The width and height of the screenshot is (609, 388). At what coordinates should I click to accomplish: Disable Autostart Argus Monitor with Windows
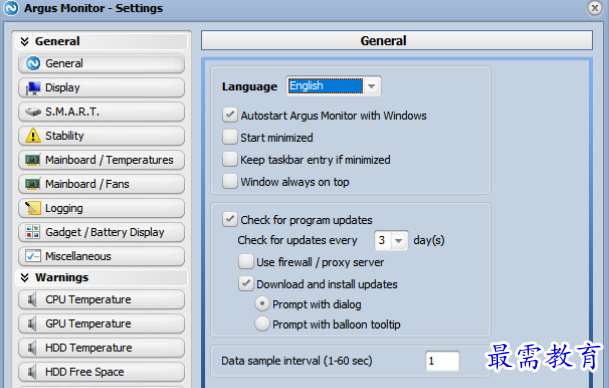coord(230,115)
